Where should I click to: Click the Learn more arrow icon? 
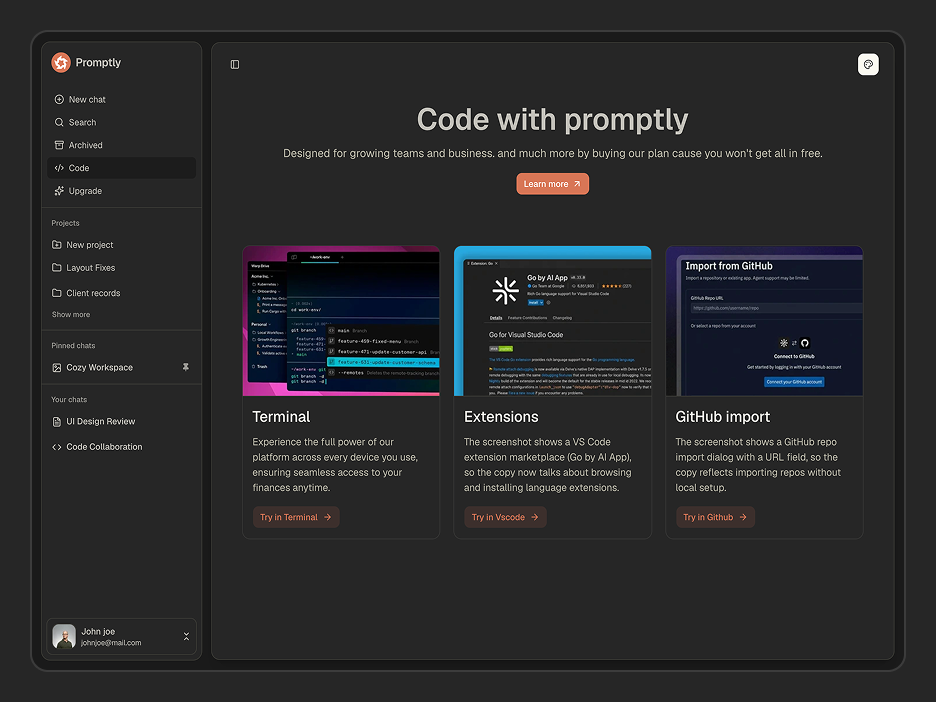coord(577,184)
